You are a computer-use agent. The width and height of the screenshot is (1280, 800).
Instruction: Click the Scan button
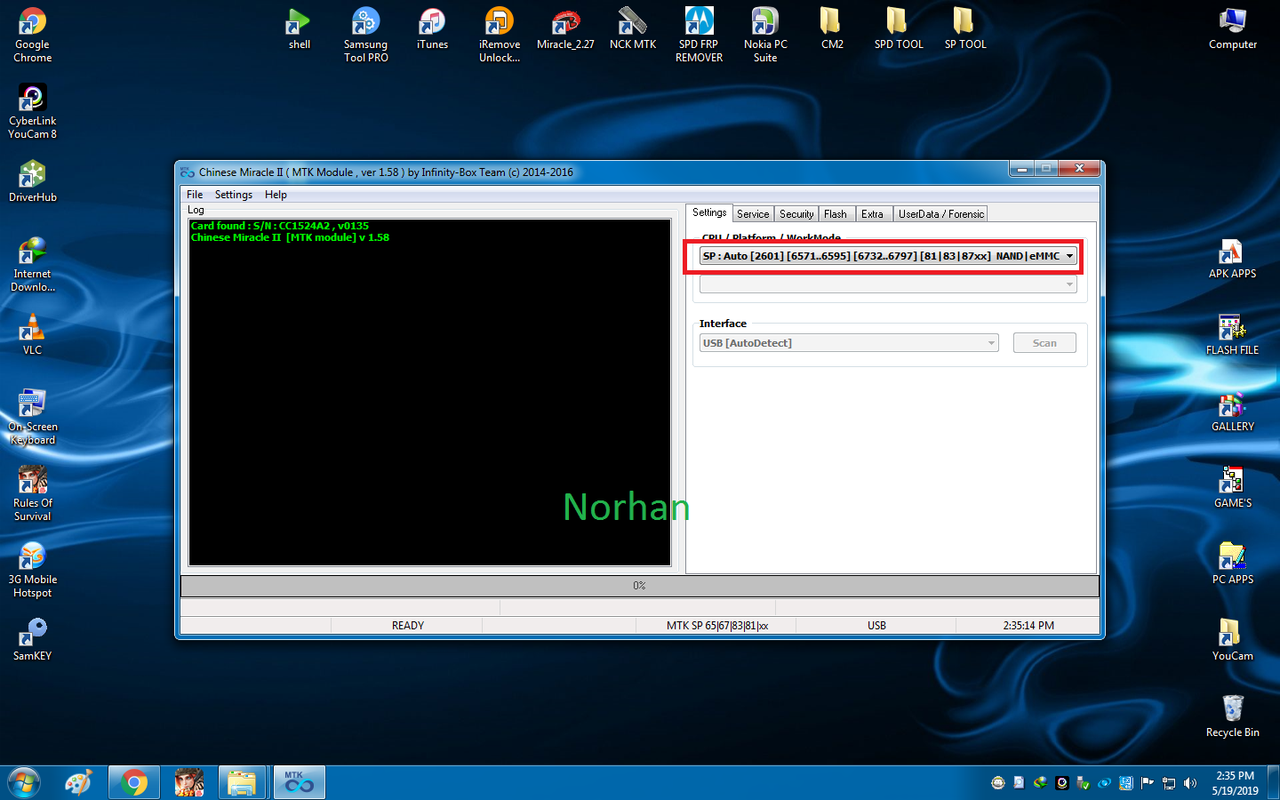[1044, 343]
